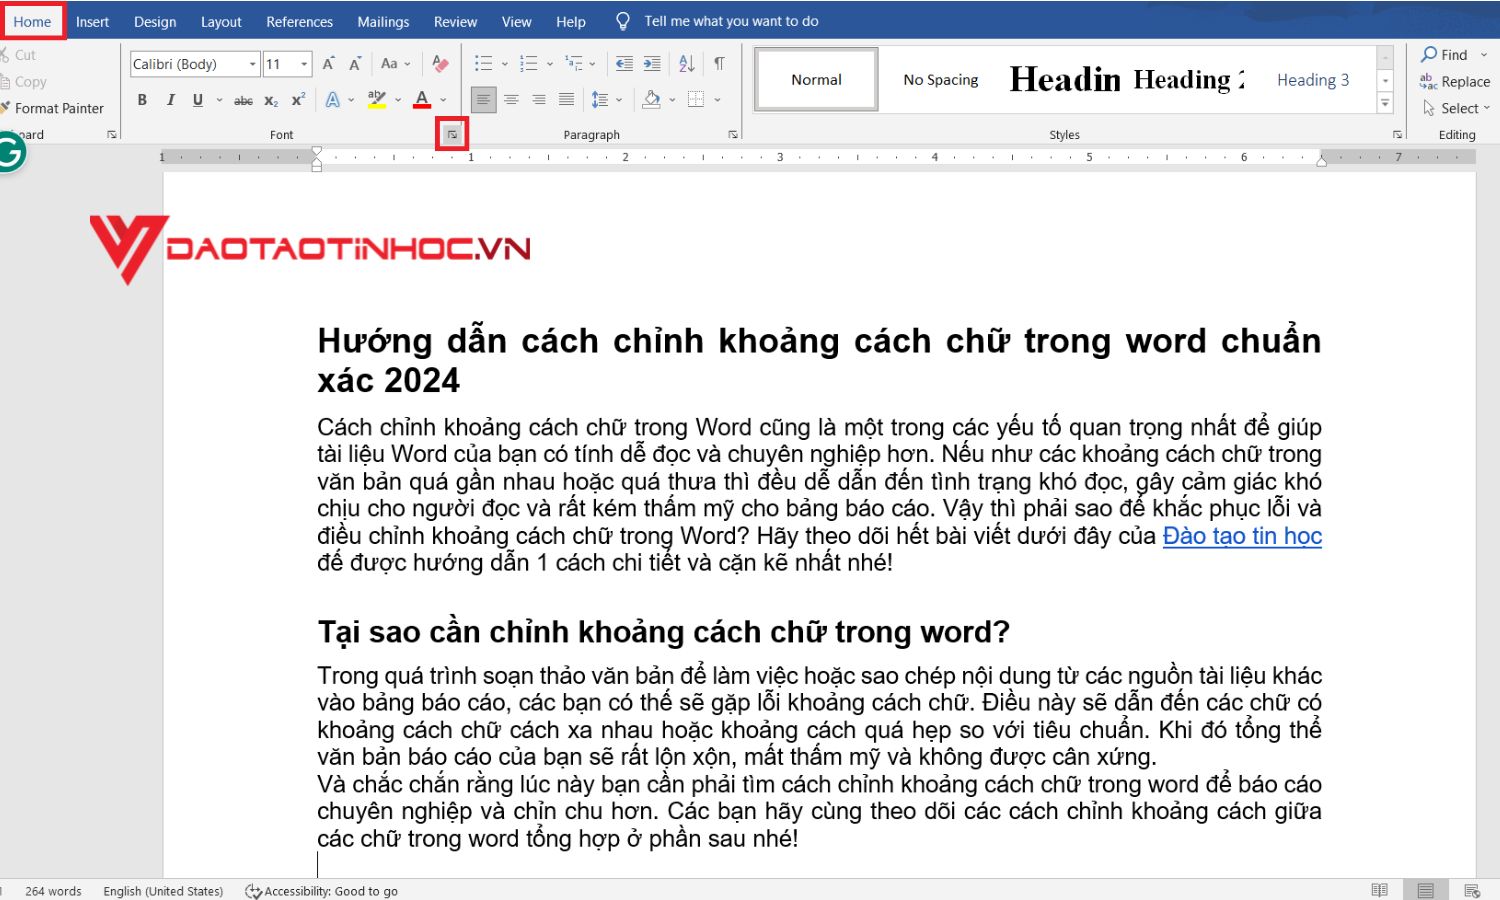Toggle Italic formatting
This screenshot has width=1500, height=900.
coord(170,100)
